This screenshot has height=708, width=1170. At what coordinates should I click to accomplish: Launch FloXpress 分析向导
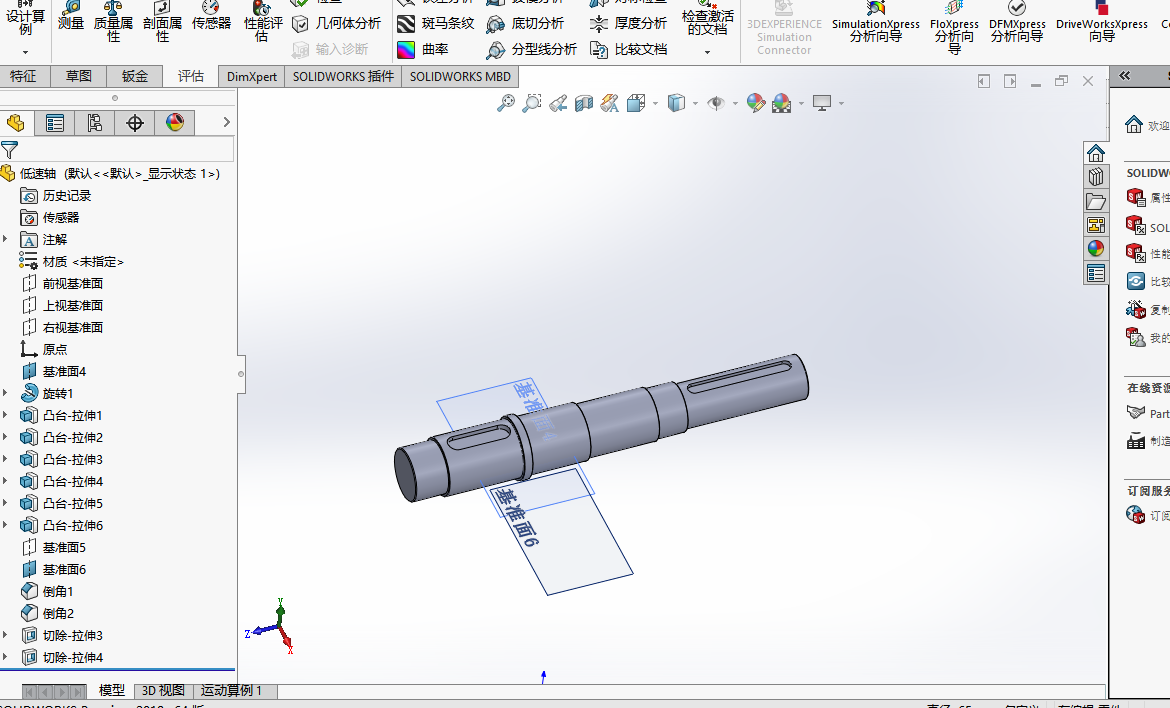[x=954, y=27]
